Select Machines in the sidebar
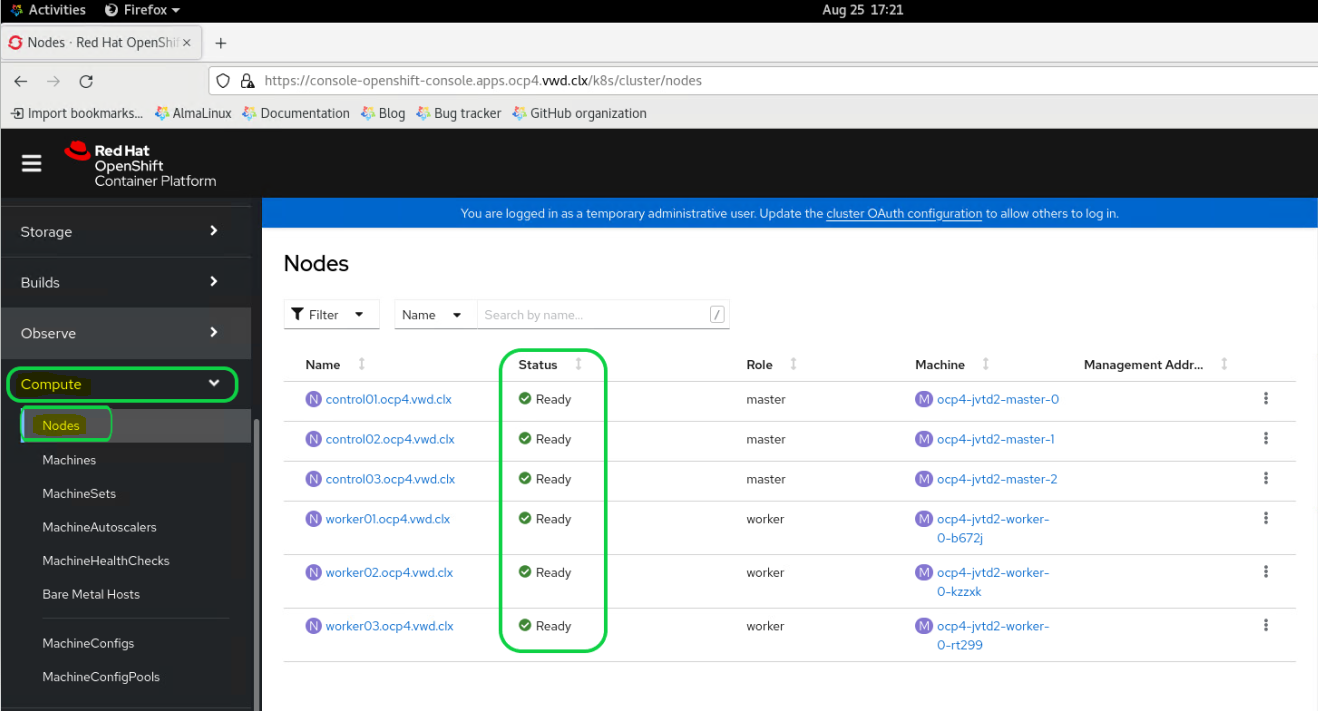 click(69, 460)
